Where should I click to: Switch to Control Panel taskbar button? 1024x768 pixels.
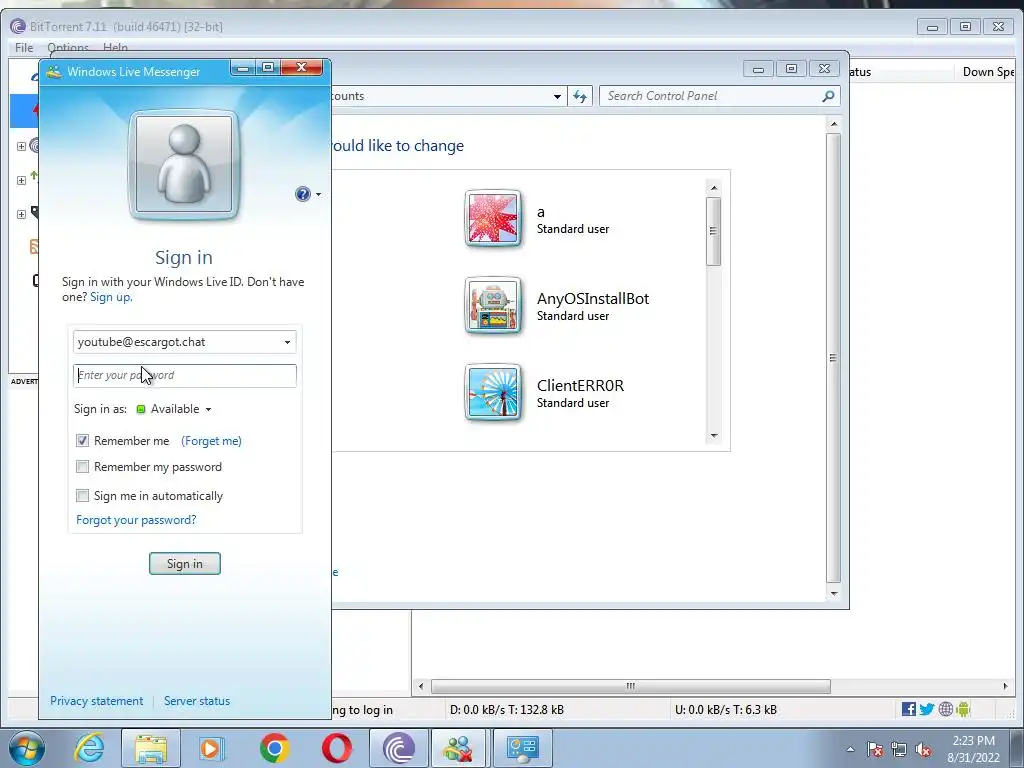click(522, 748)
